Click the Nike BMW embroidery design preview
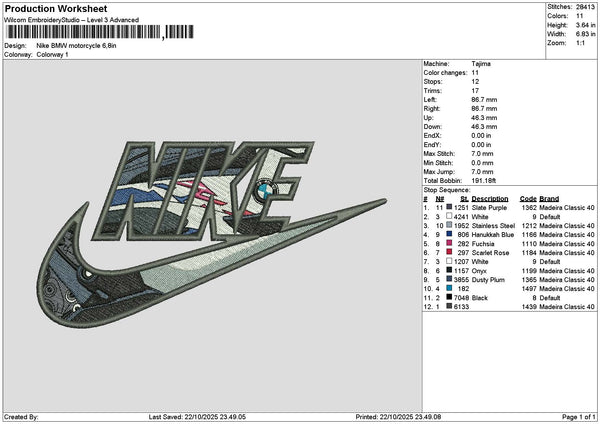This screenshot has height=424, width=600. click(212, 234)
